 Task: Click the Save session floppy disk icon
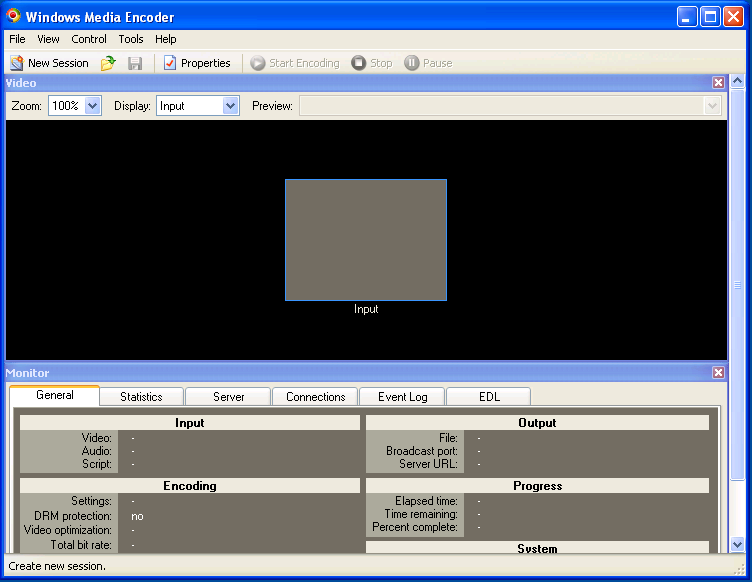coord(135,63)
